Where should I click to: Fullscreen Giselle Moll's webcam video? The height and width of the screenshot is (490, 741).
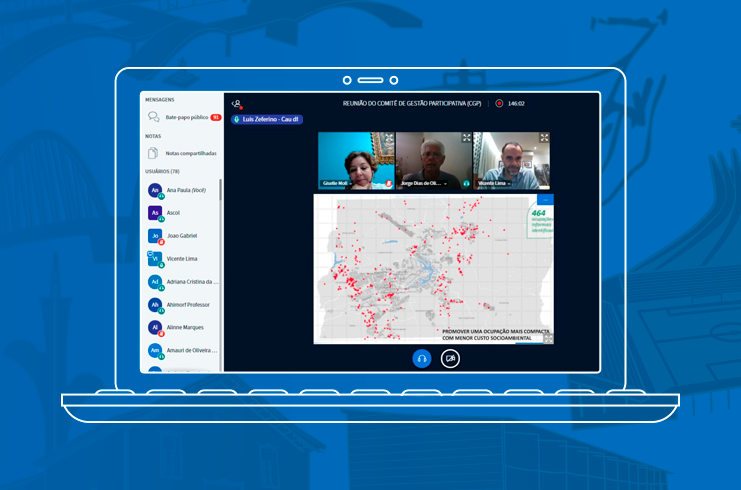(388, 138)
